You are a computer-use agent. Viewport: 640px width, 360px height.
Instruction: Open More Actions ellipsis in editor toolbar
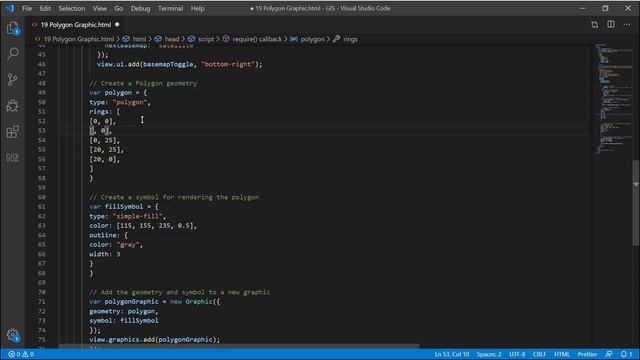click(x=627, y=25)
